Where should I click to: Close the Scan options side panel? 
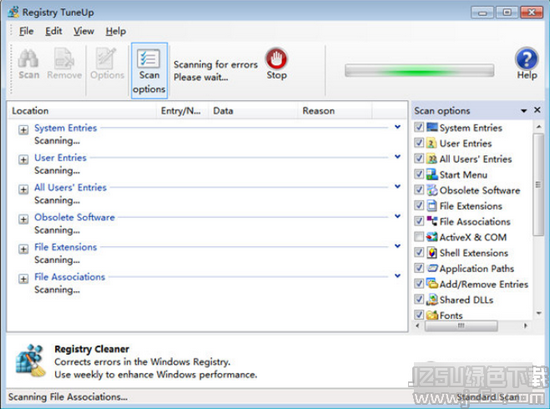(537, 110)
